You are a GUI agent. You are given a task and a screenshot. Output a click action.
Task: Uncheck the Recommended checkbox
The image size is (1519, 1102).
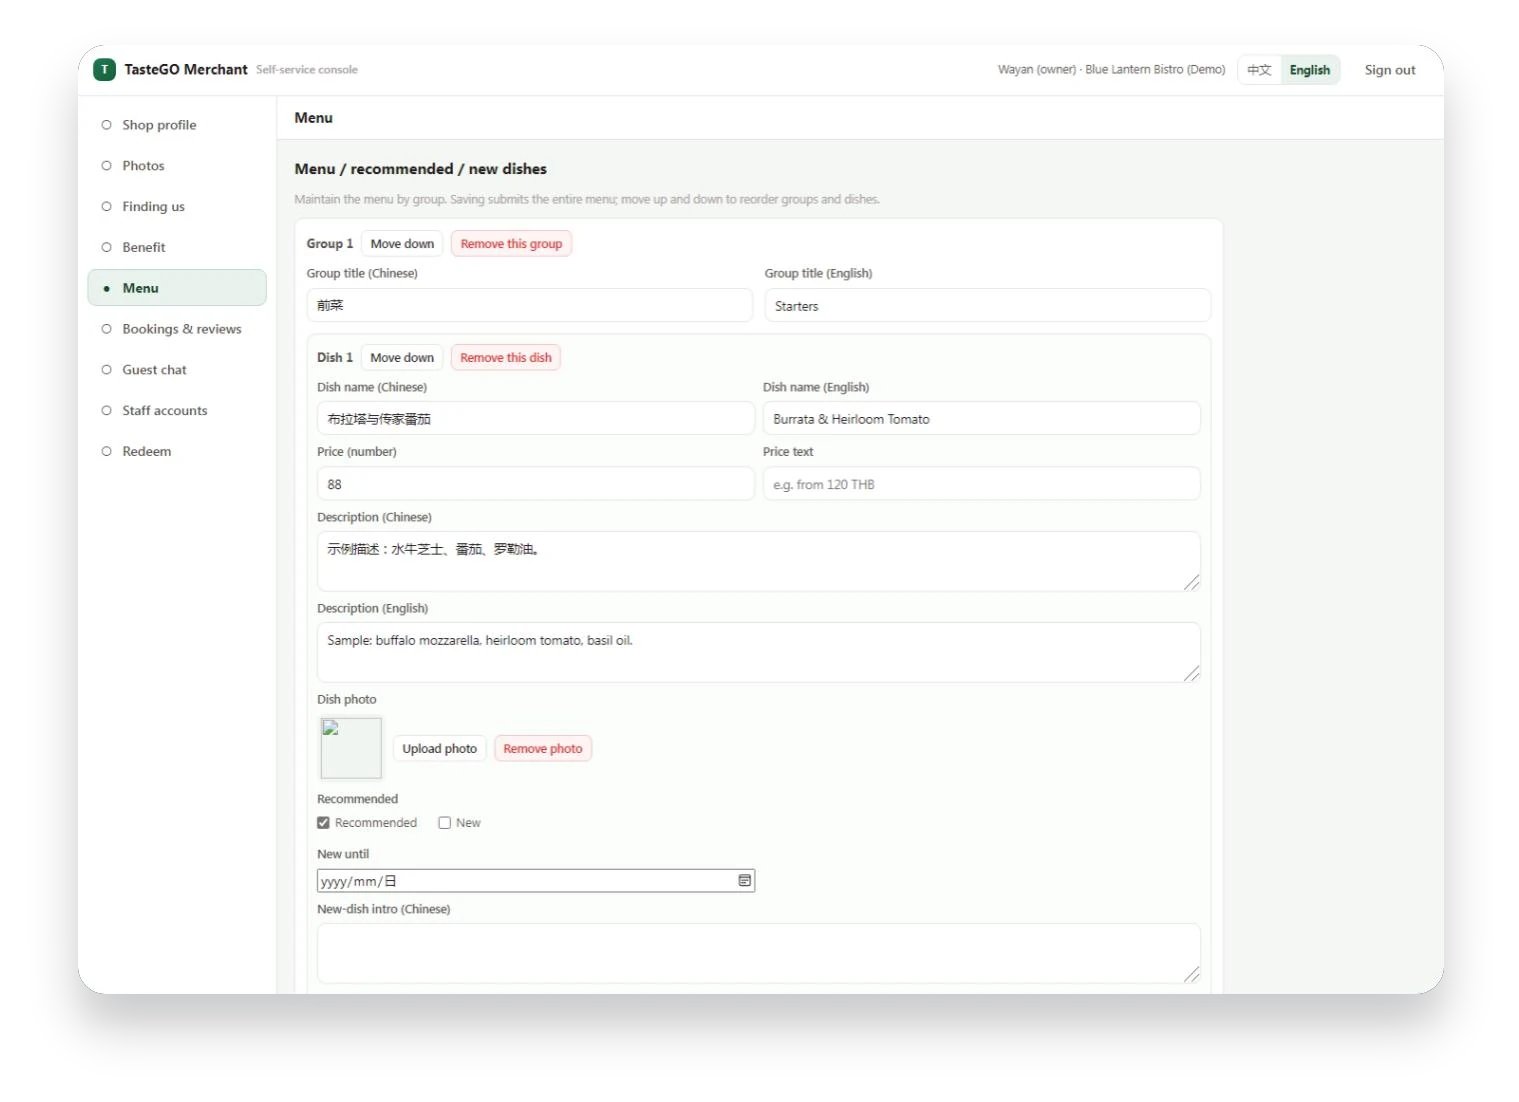323,823
